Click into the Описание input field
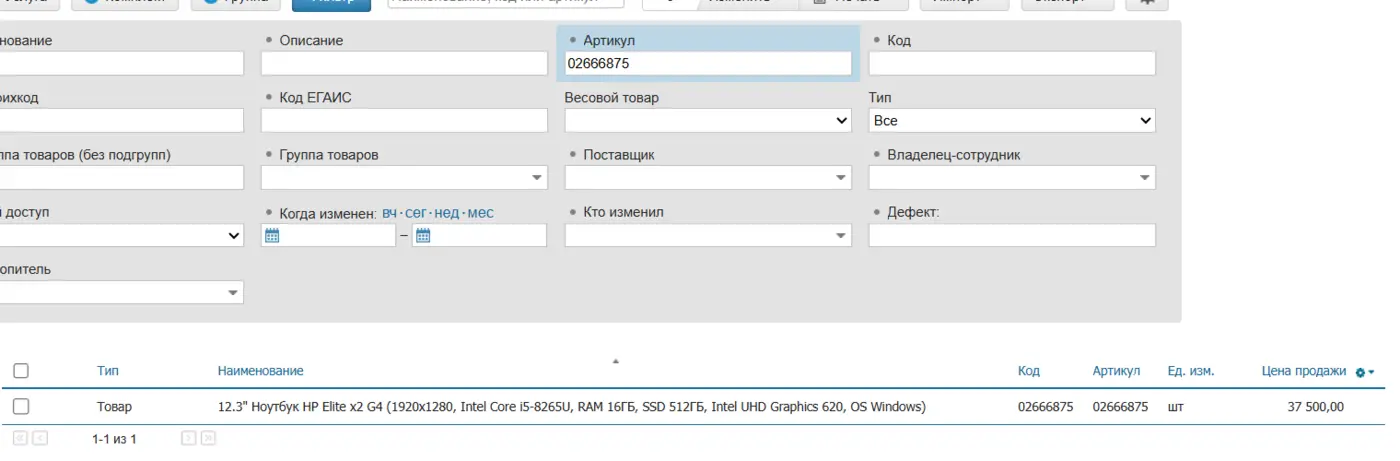 coord(404,63)
